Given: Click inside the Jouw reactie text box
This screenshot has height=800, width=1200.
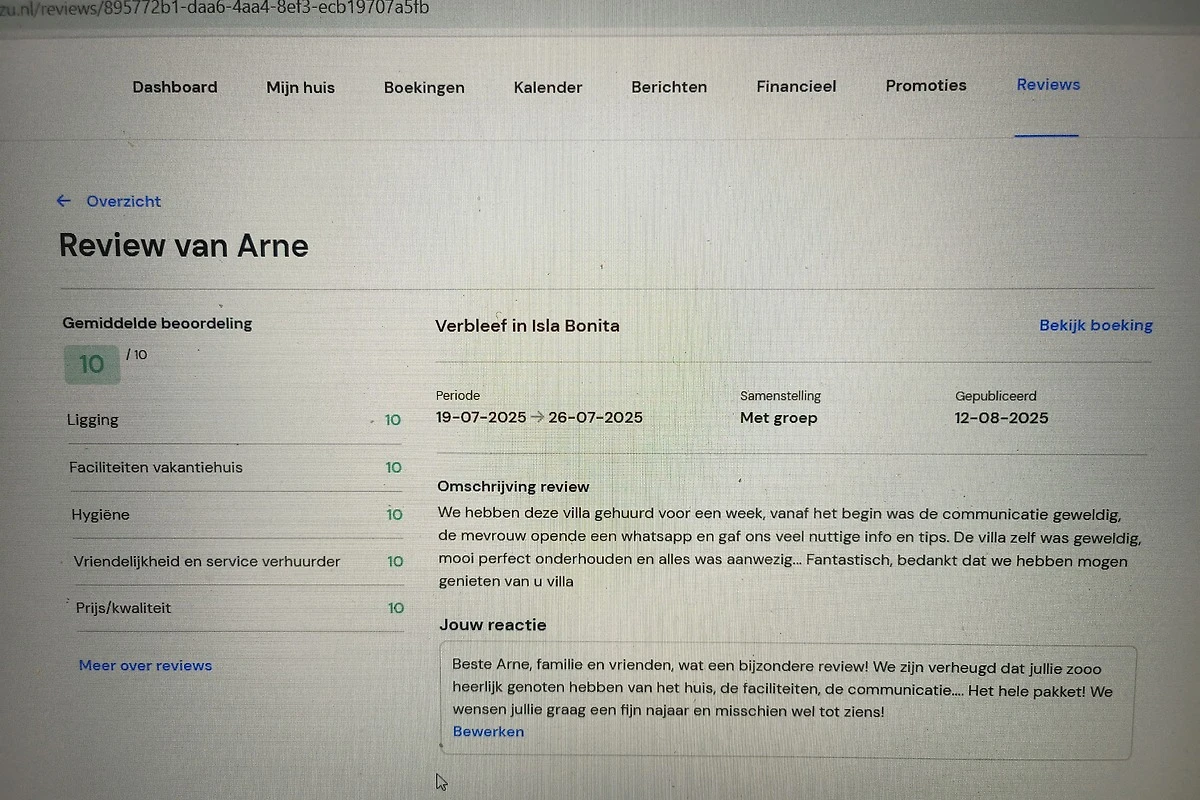Looking at the screenshot, I should (x=786, y=690).
